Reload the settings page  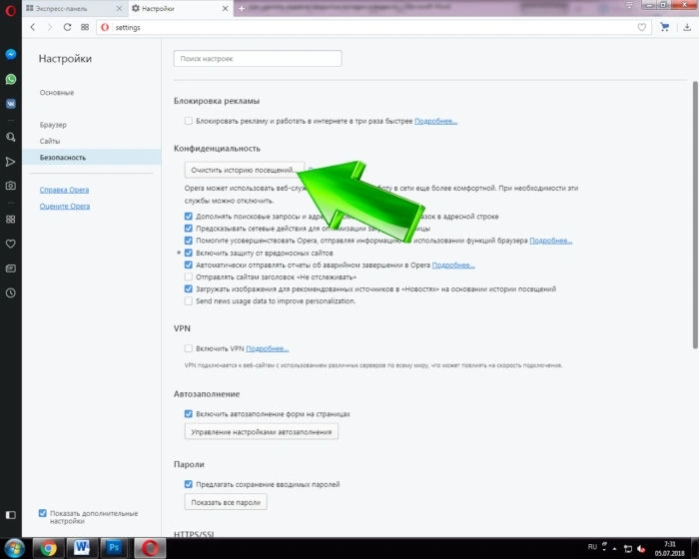[67, 27]
